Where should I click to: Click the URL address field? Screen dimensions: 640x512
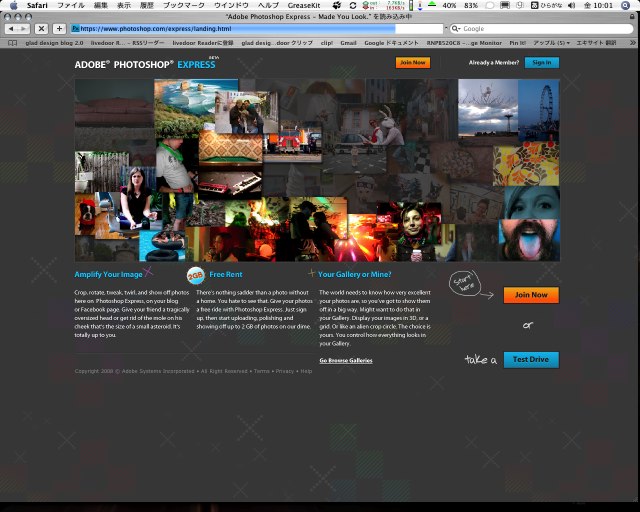click(250, 29)
